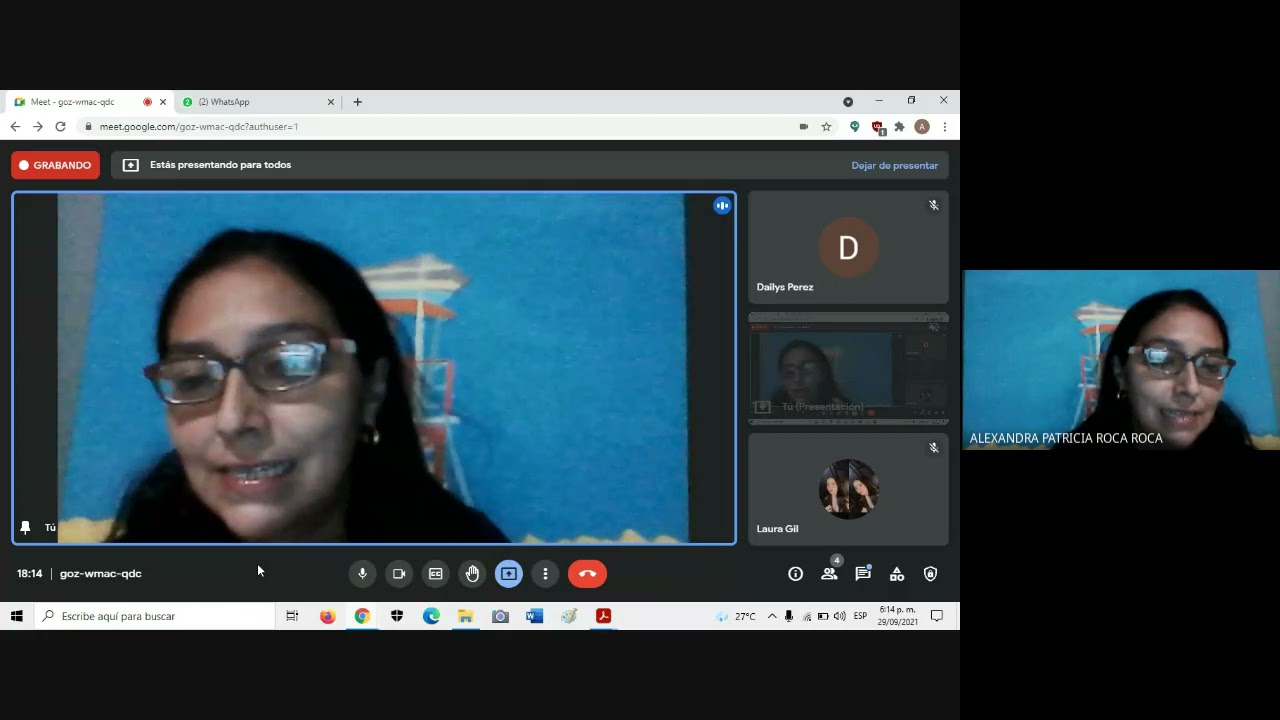Open the Chrome extensions puzzle icon
This screenshot has height=720, width=1280.
tap(899, 127)
